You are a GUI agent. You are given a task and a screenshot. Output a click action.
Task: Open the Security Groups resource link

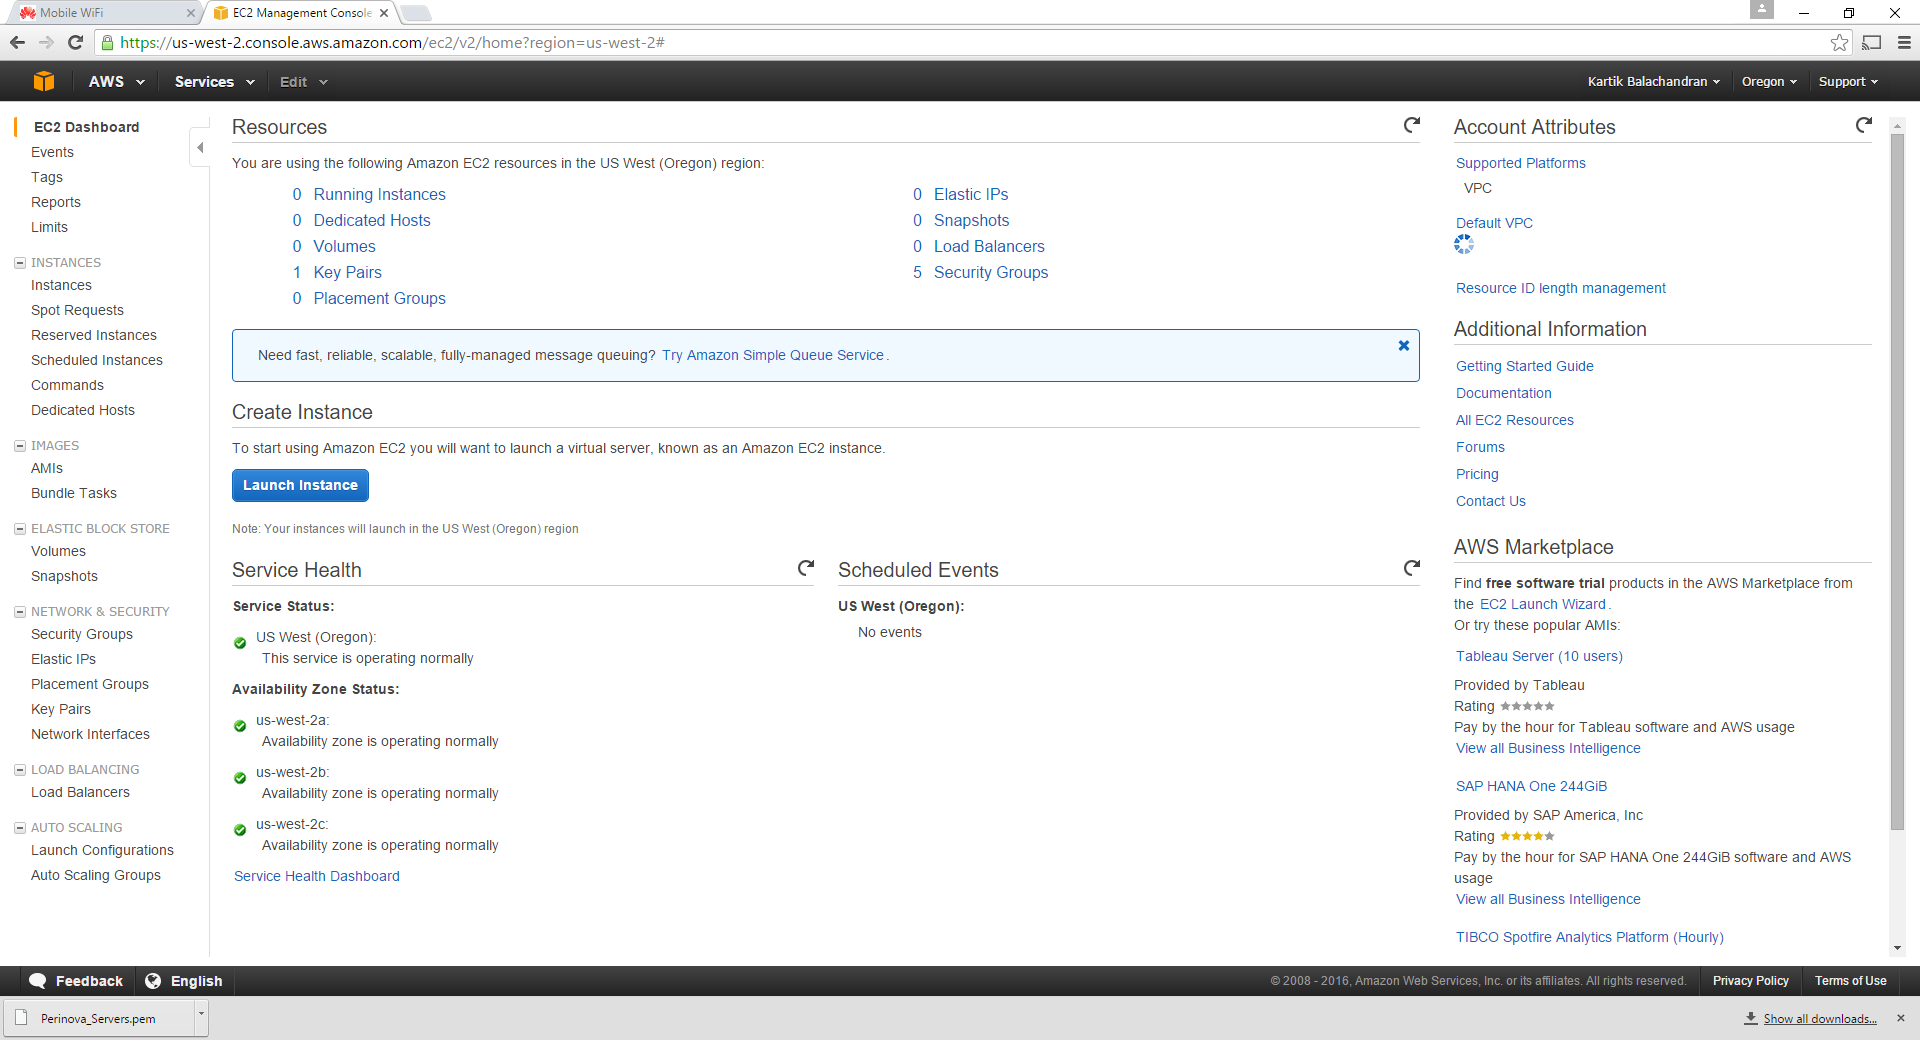point(991,272)
